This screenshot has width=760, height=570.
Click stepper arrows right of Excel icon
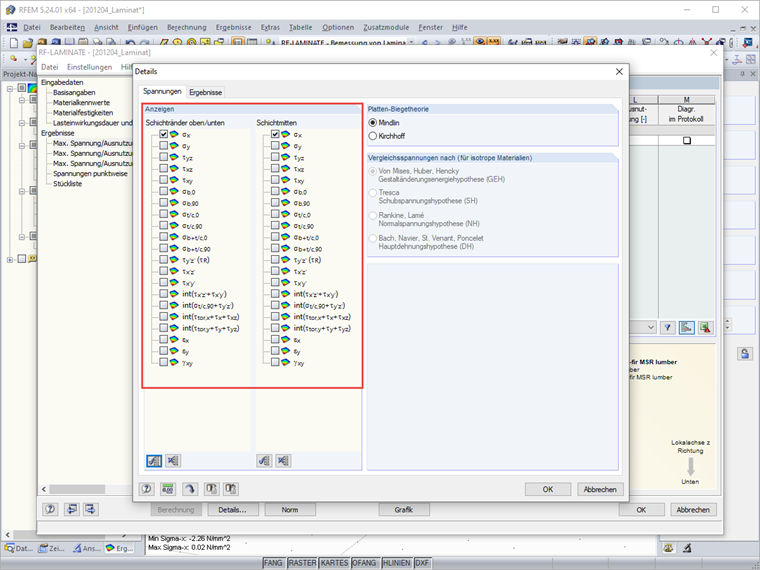point(727,325)
